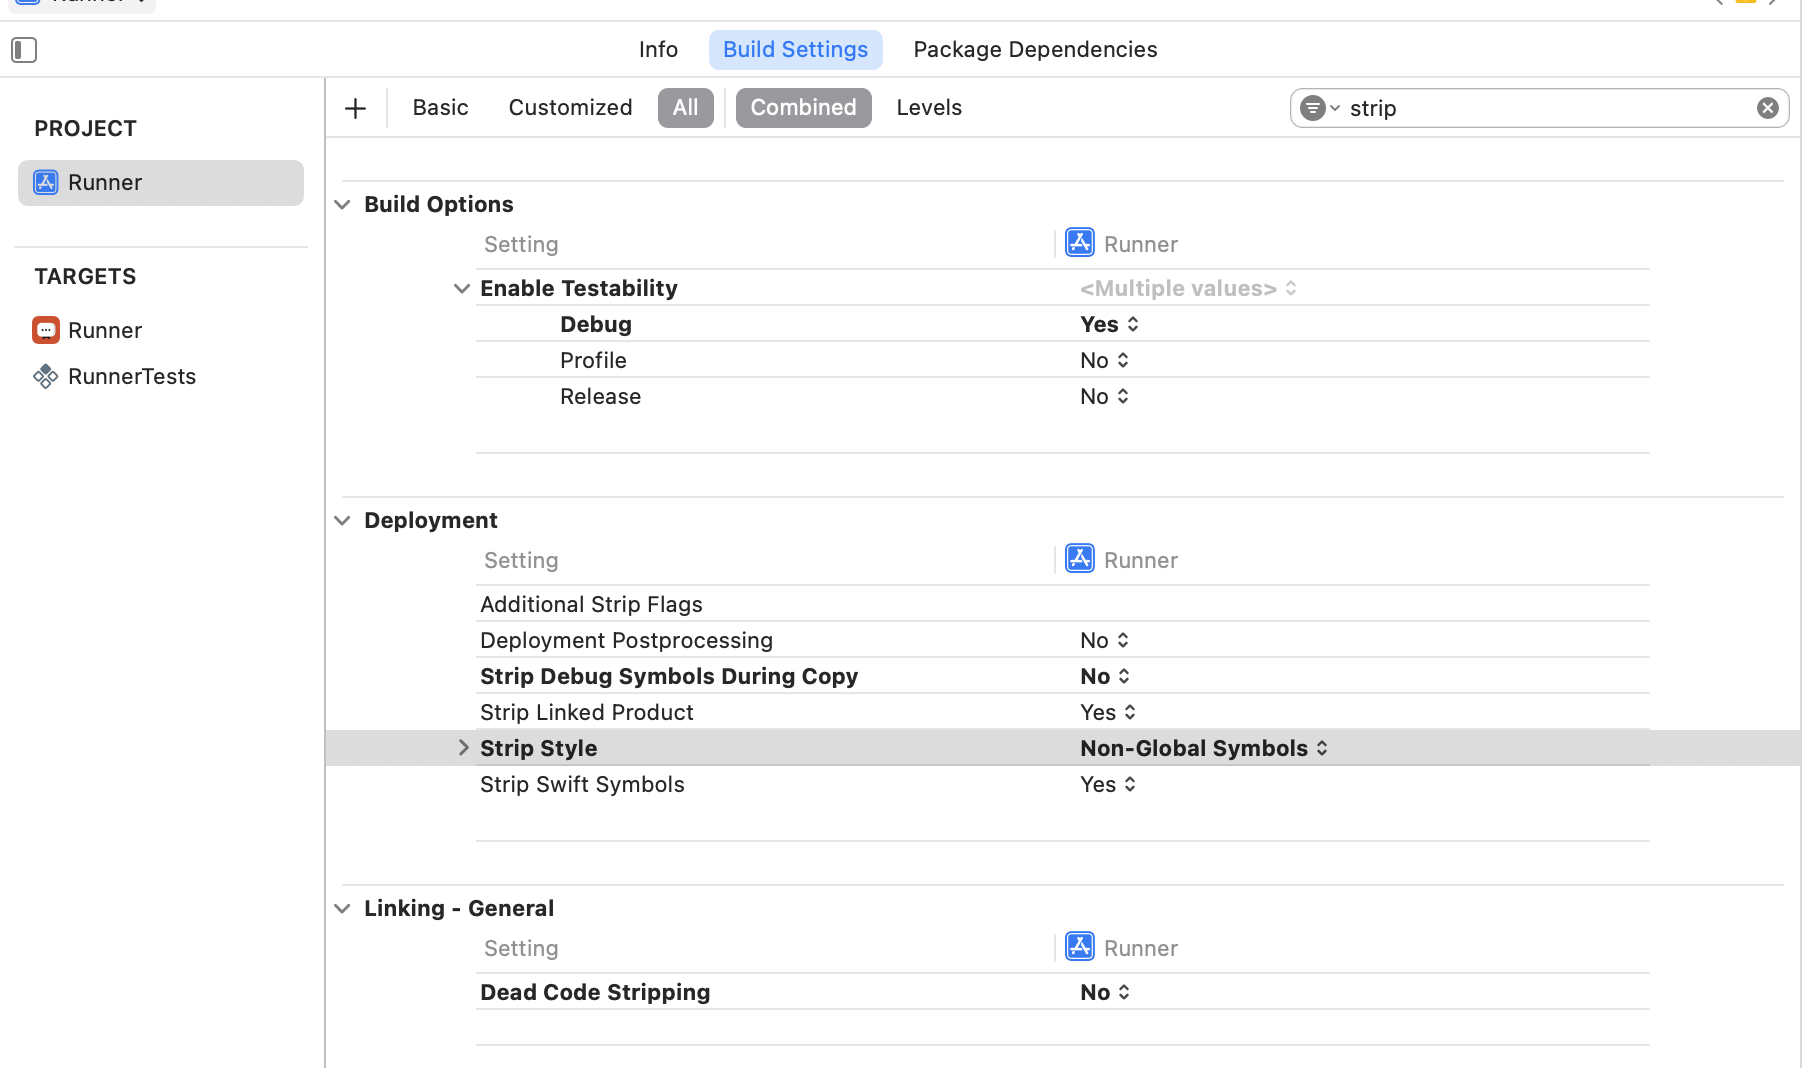The width and height of the screenshot is (1802, 1068).
Task: Select the Debug configuration row label
Action: [x=596, y=324]
